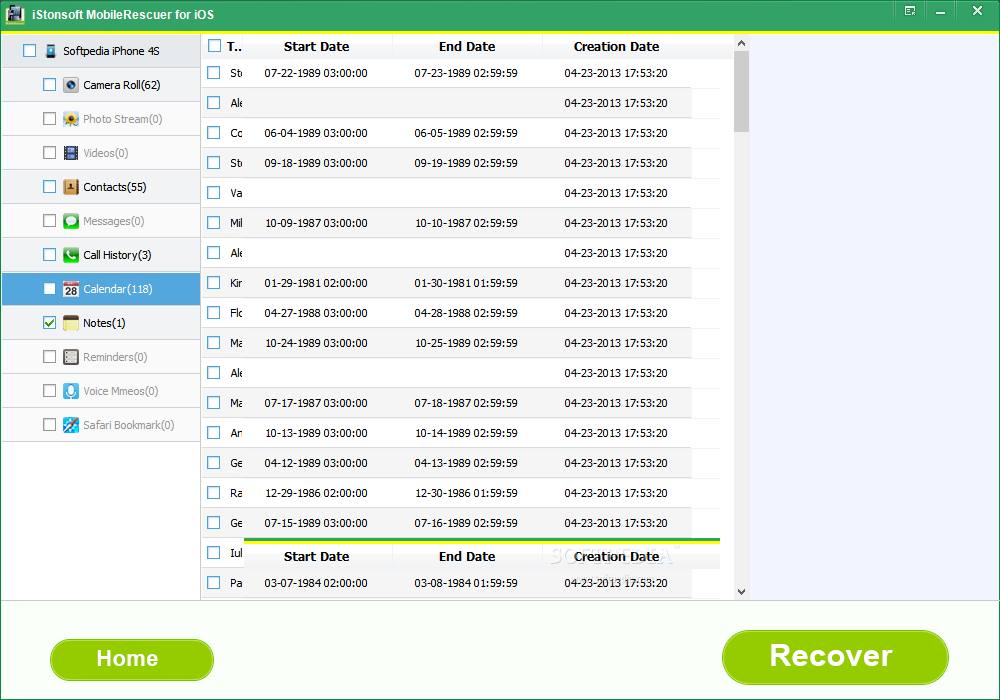Select the start date 10-13-1989 03:00:00
This screenshot has width=1000, height=700.
click(x=316, y=433)
